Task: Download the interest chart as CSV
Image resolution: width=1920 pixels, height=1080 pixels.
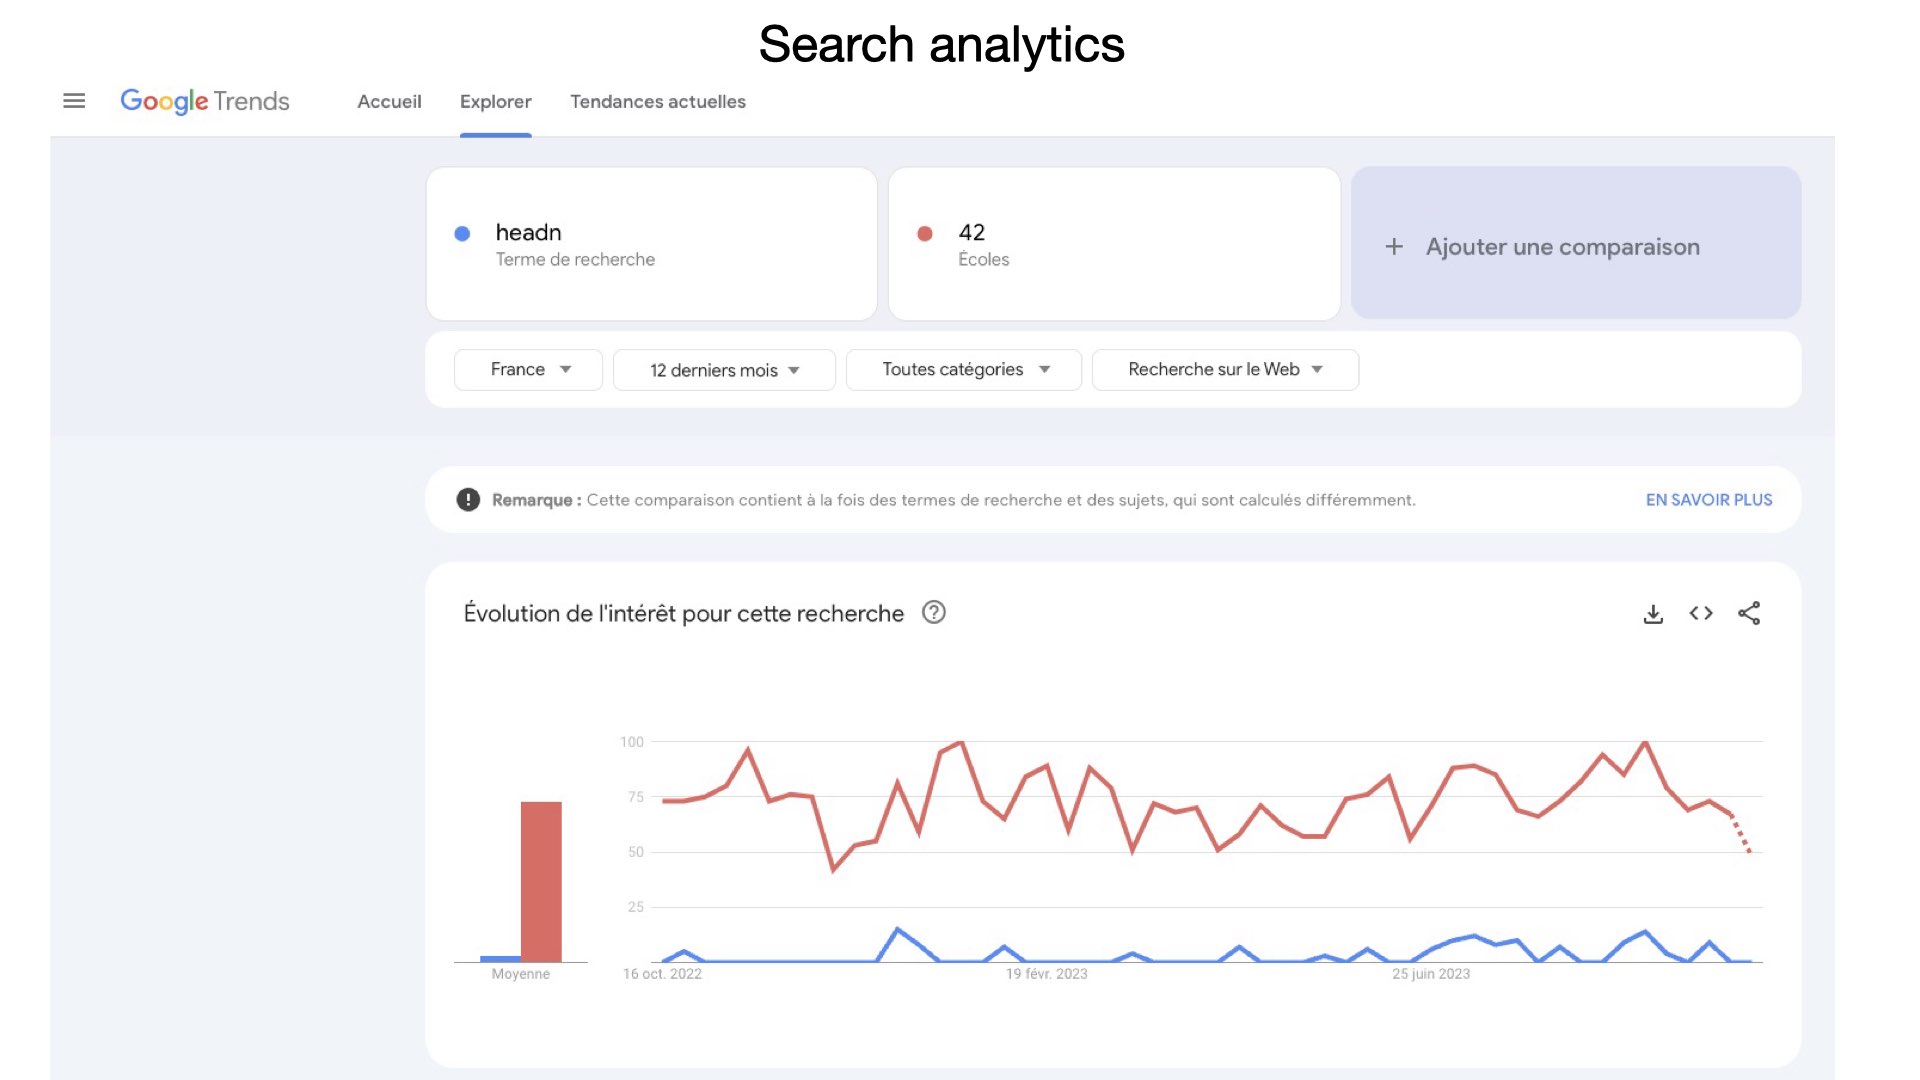Action: (x=1653, y=614)
